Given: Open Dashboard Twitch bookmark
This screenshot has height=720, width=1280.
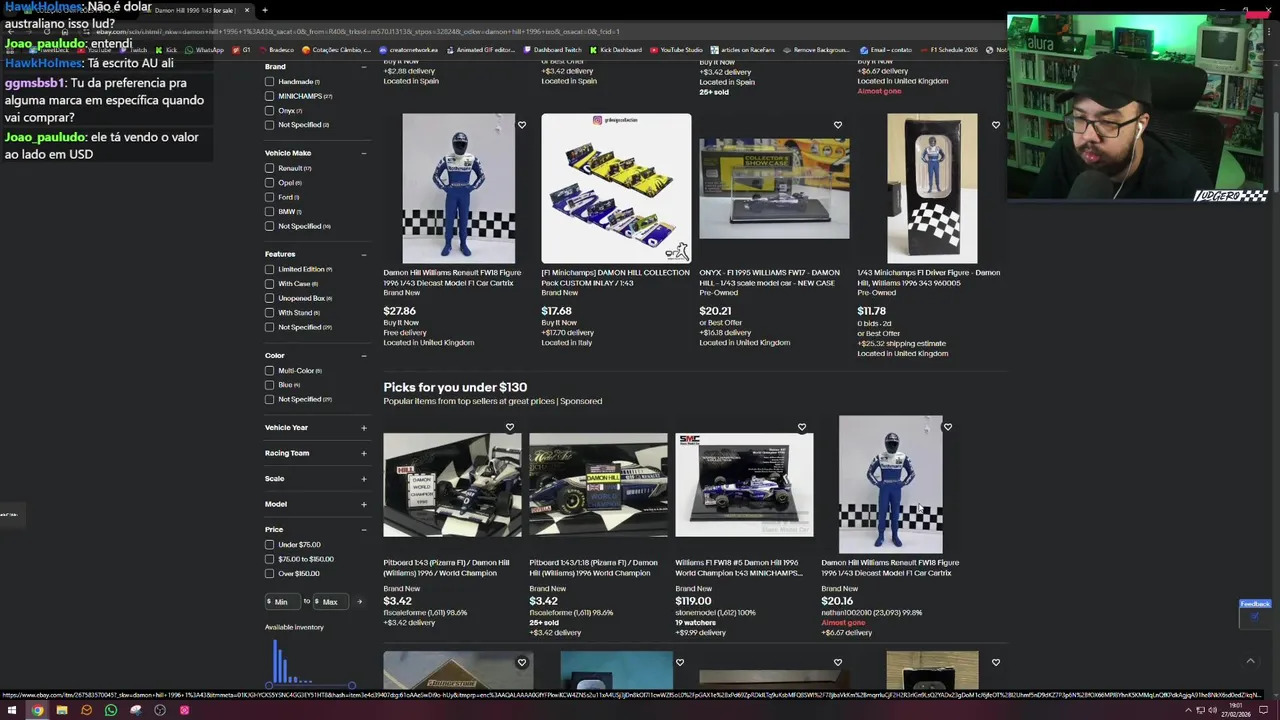Looking at the screenshot, I should pyautogui.click(x=552, y=50).
